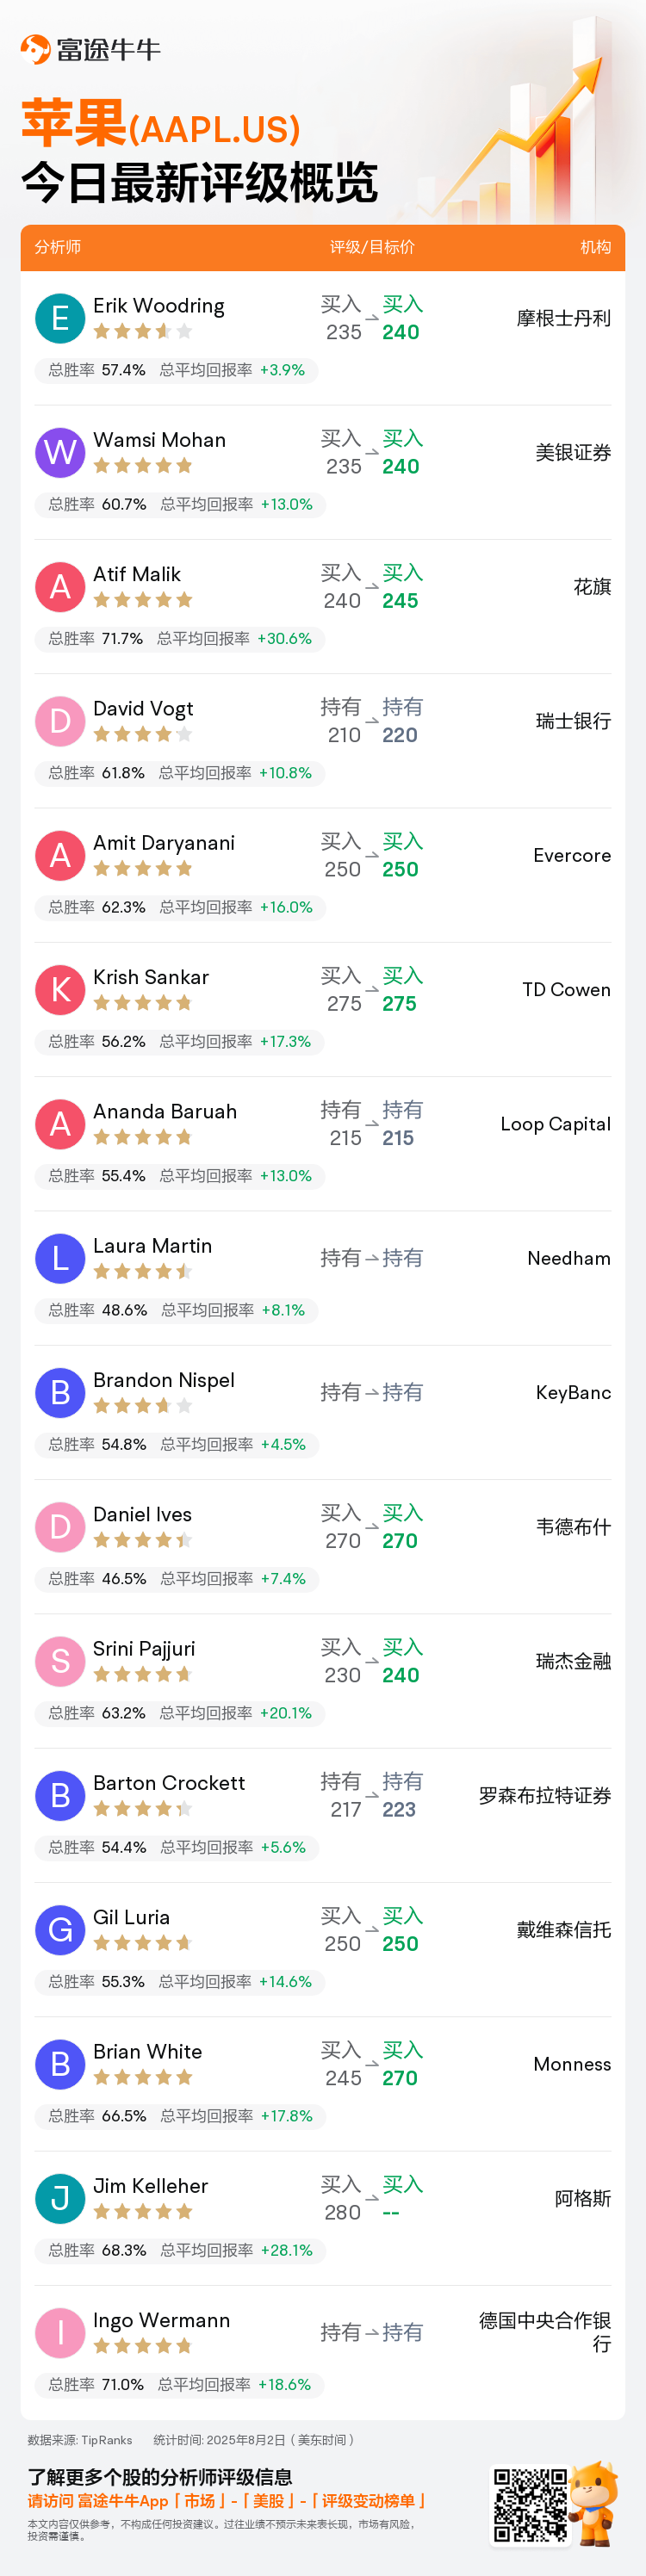Viewport: 646px width, 2576px height.
Task: Tap Laura Martin's blue L avatar
Action: click(x=60, y=1258)
